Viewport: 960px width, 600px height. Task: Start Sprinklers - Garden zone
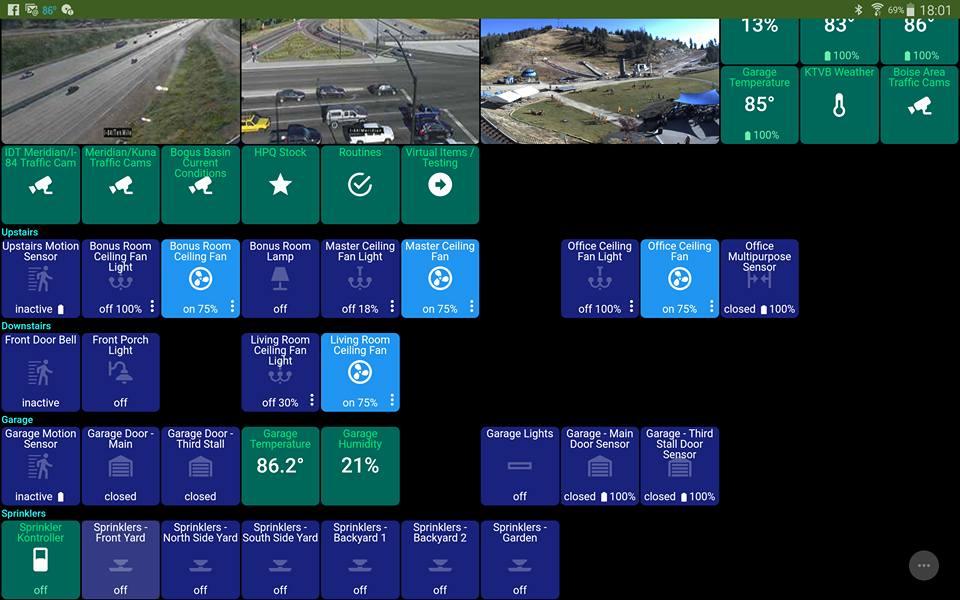tap(520, 560)
